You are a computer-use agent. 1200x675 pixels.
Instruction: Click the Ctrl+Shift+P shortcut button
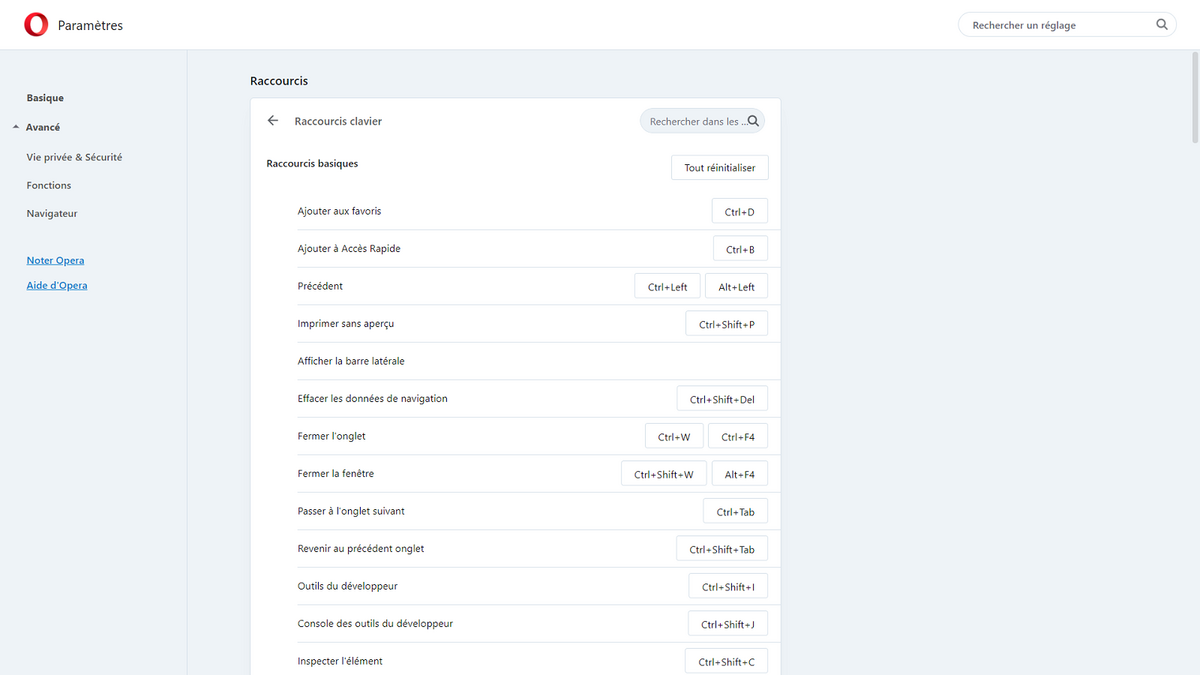tap(727, 324)
